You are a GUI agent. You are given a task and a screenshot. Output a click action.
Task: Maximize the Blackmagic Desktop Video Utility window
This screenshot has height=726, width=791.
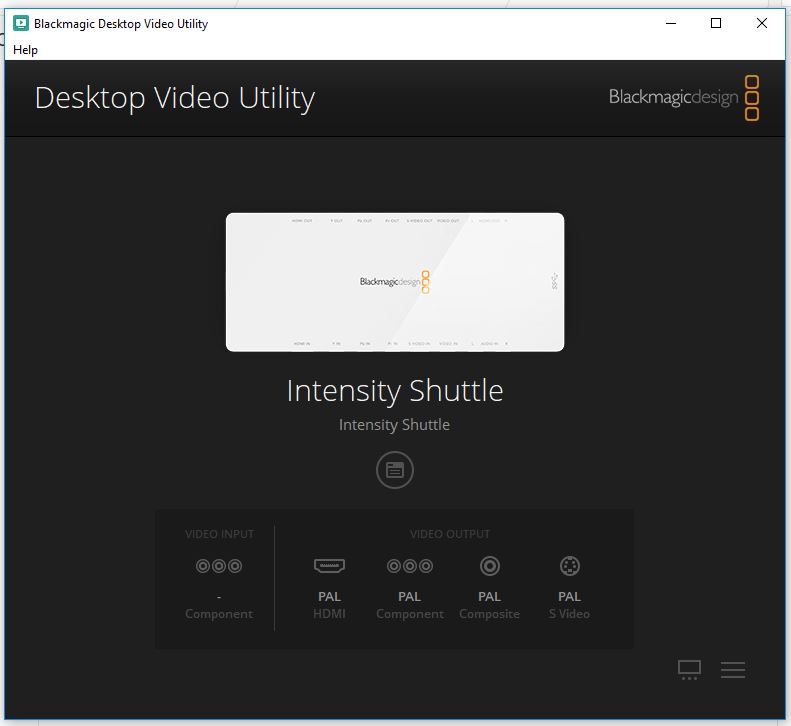pos(716,23)
